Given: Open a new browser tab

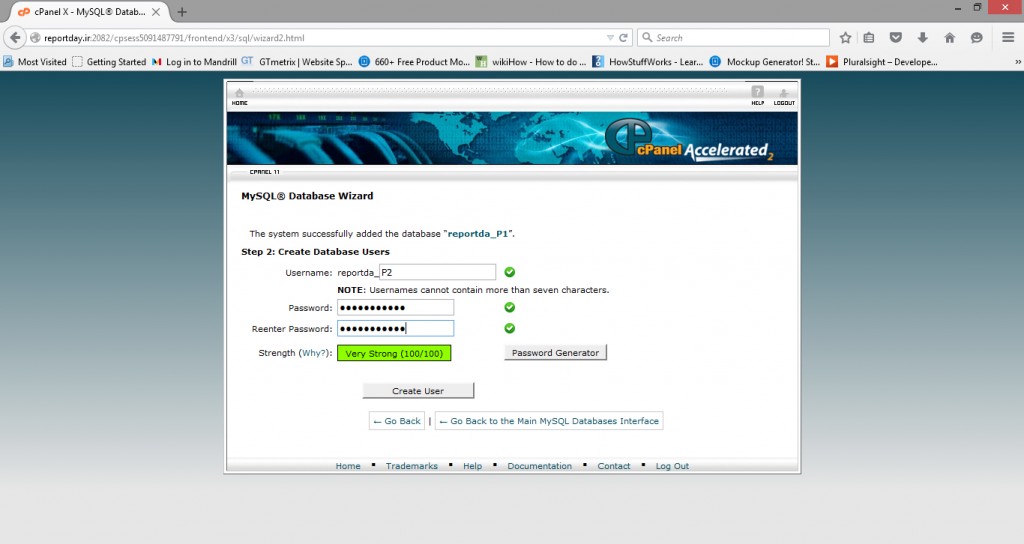Looking at the screenshot, I should point(182,11).
